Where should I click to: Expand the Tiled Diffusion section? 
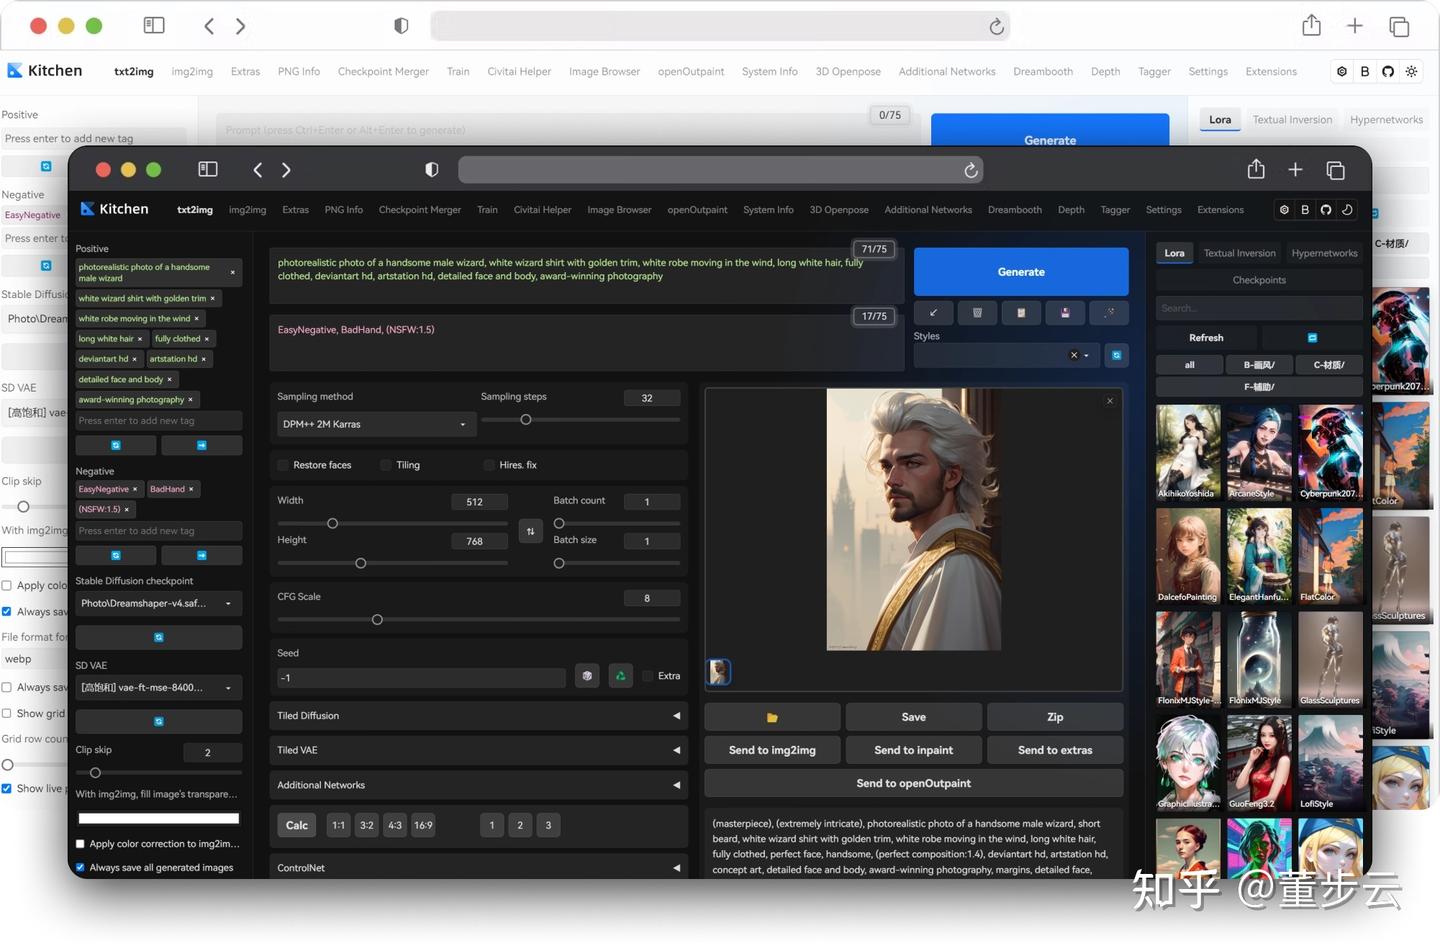(x=478, y=716)
